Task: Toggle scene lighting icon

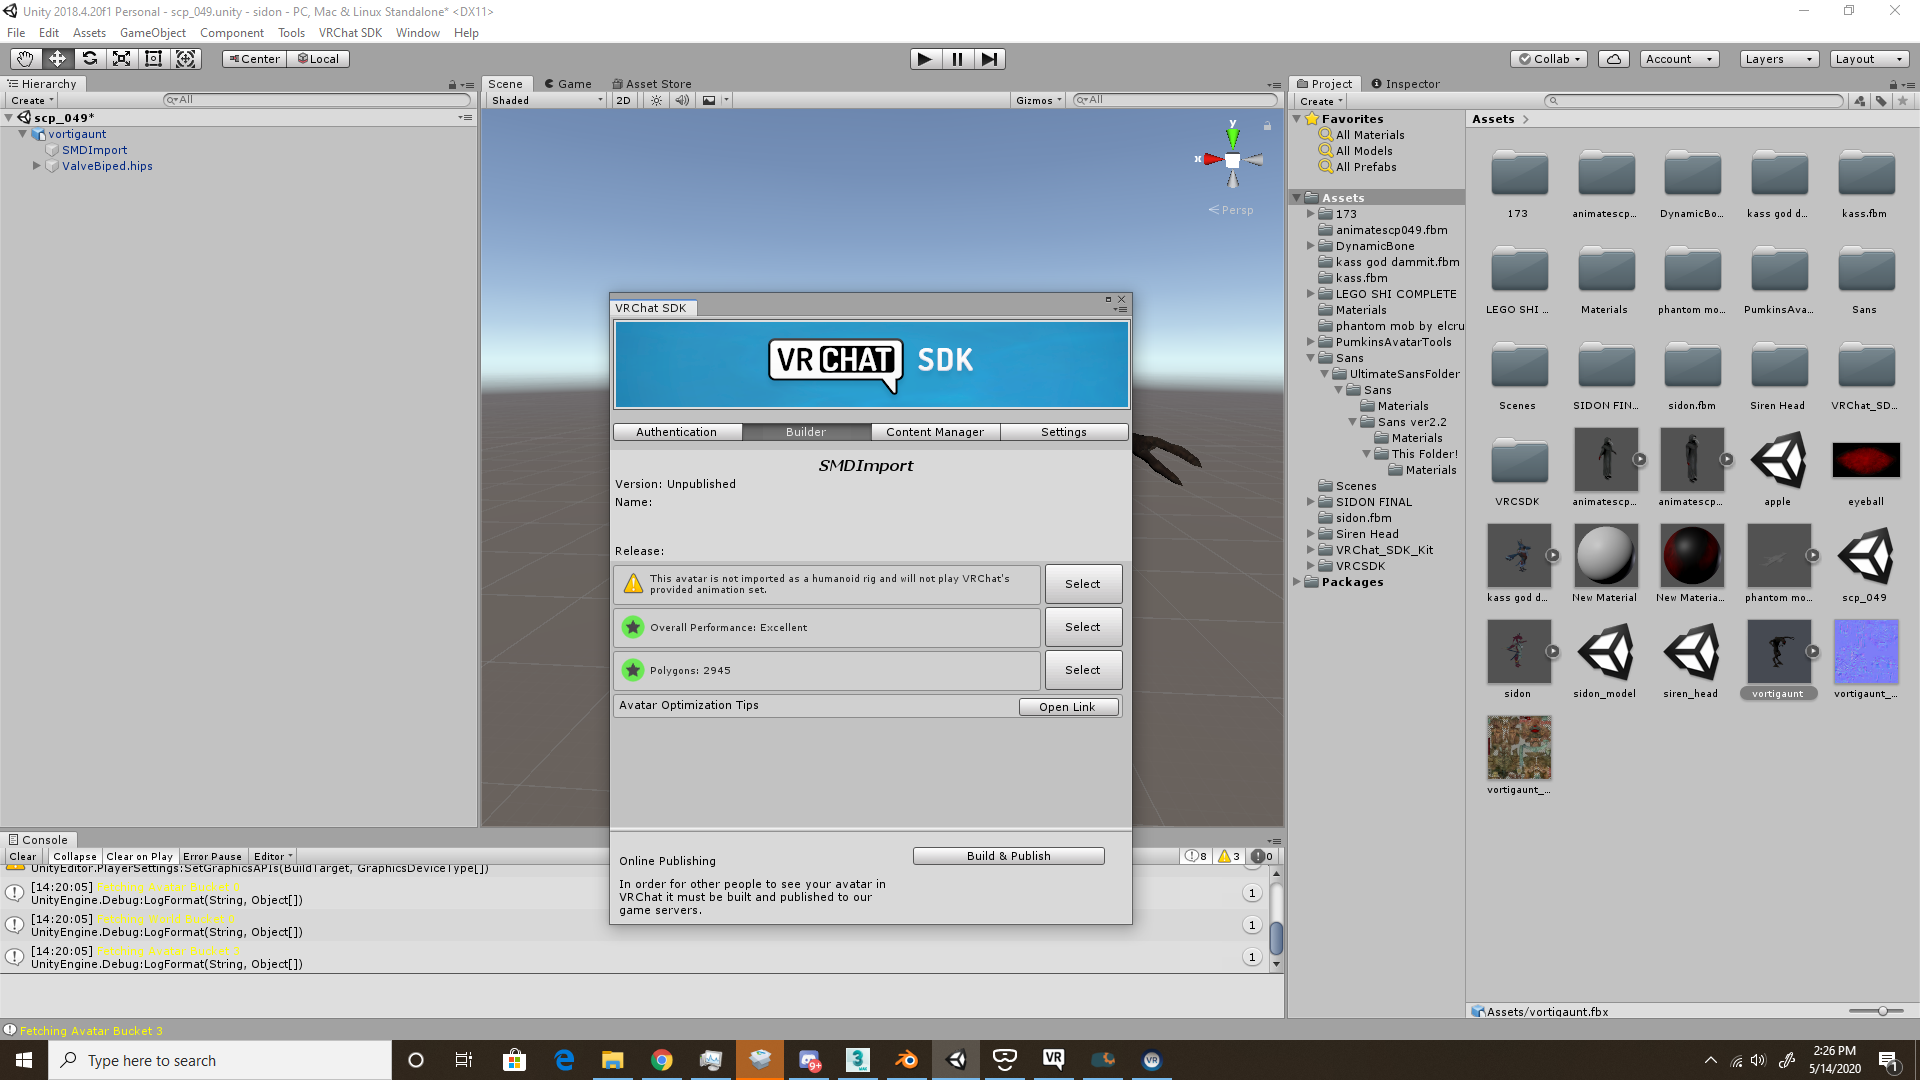Action: coord(656,100)
